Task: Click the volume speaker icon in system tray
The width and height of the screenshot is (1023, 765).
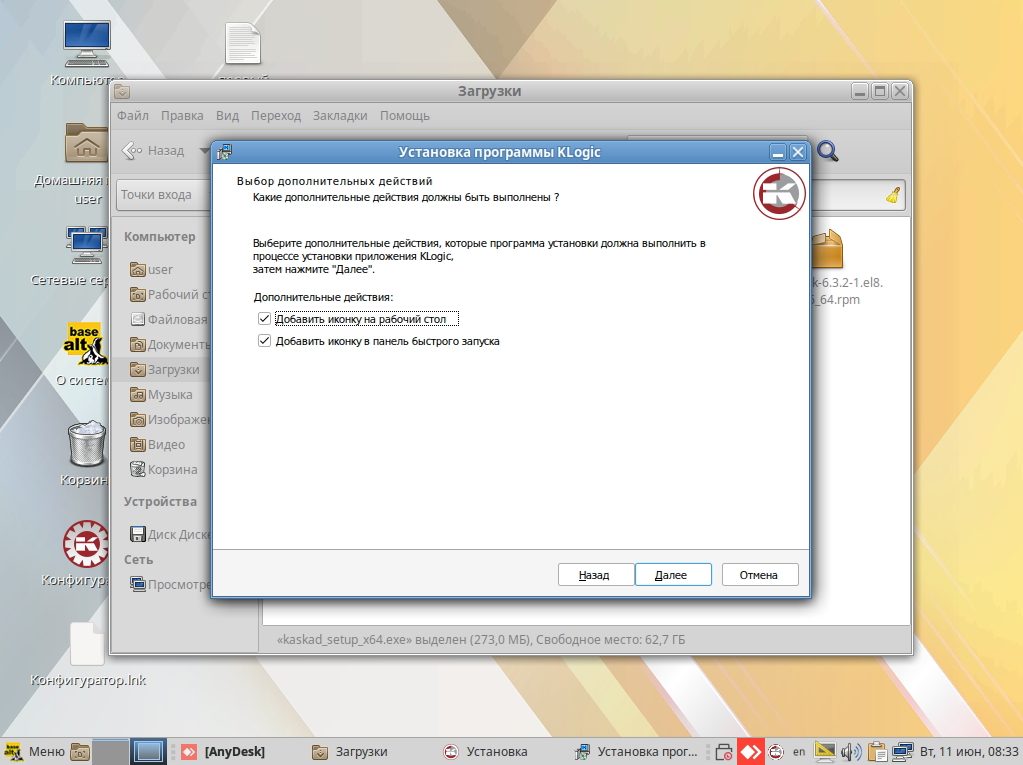Action: [x=851, y=751]
